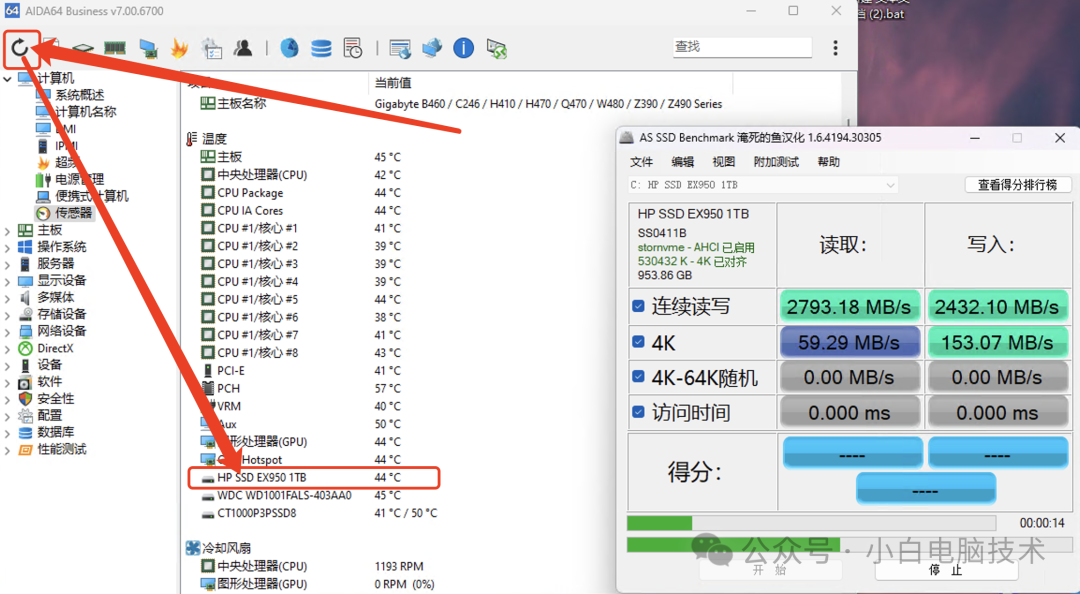
Task: Expand the 主板 tree node
Action: tap(8, 230)
